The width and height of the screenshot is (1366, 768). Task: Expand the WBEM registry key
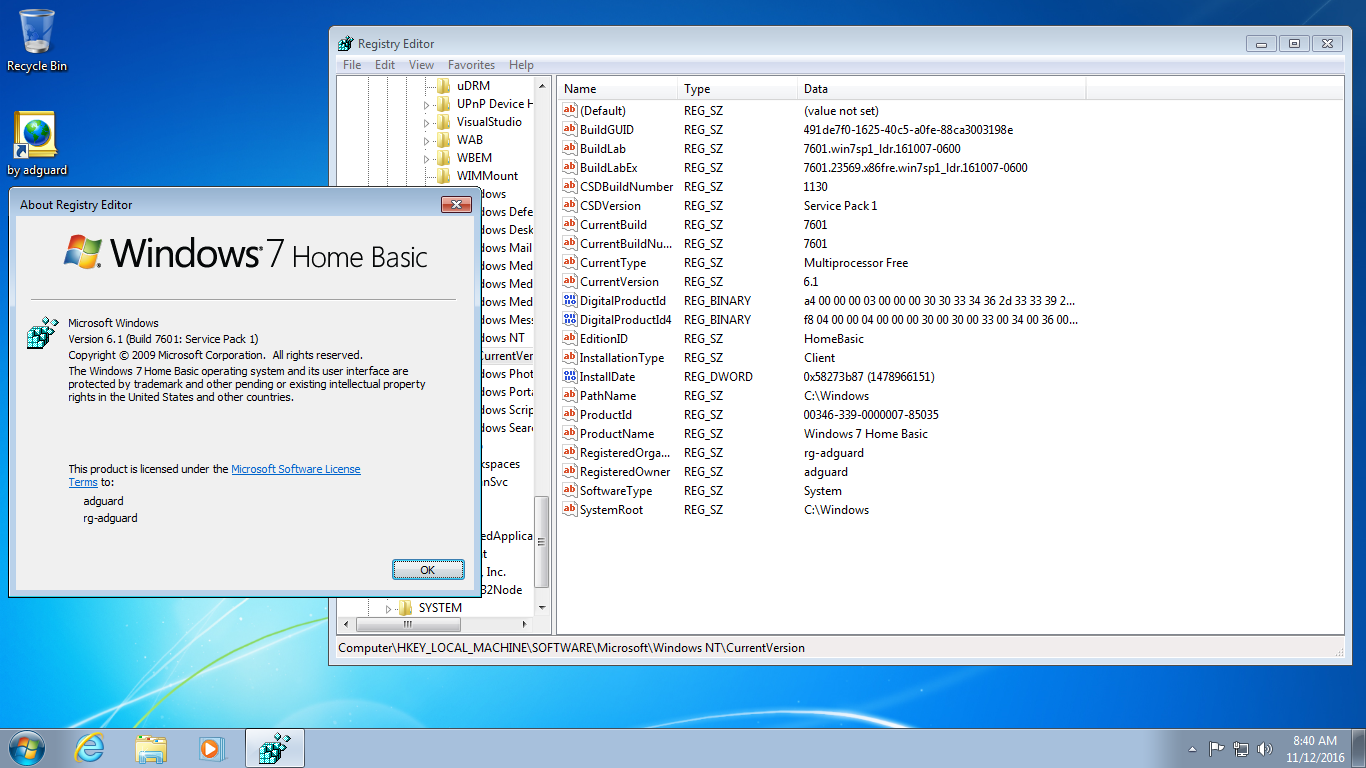click(427, 158)
